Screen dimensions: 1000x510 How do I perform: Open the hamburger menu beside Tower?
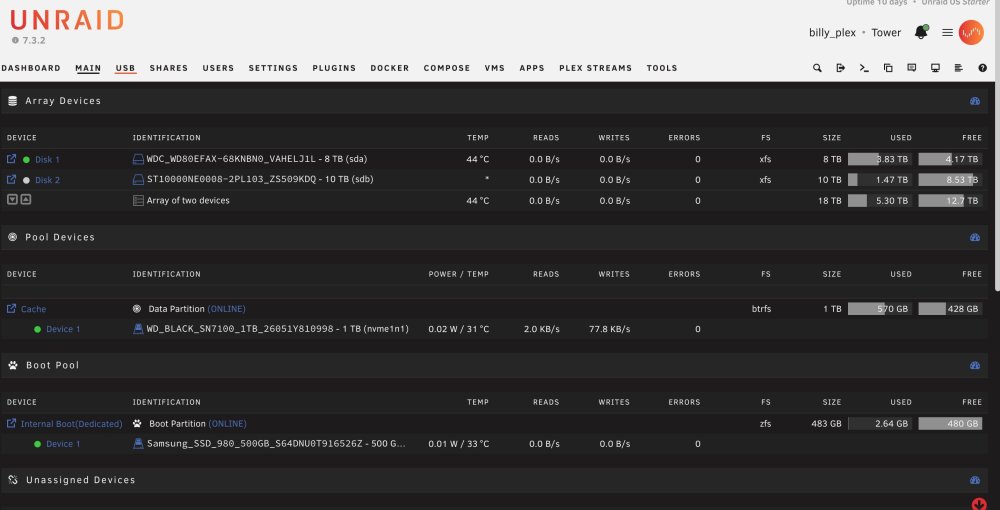(x=948, y=33)
